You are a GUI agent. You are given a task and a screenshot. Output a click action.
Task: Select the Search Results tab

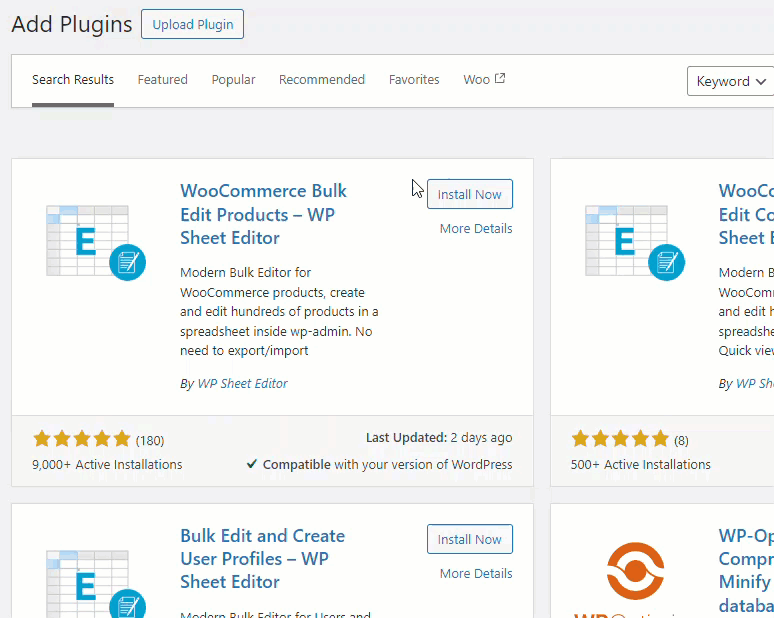pos(73,80)
